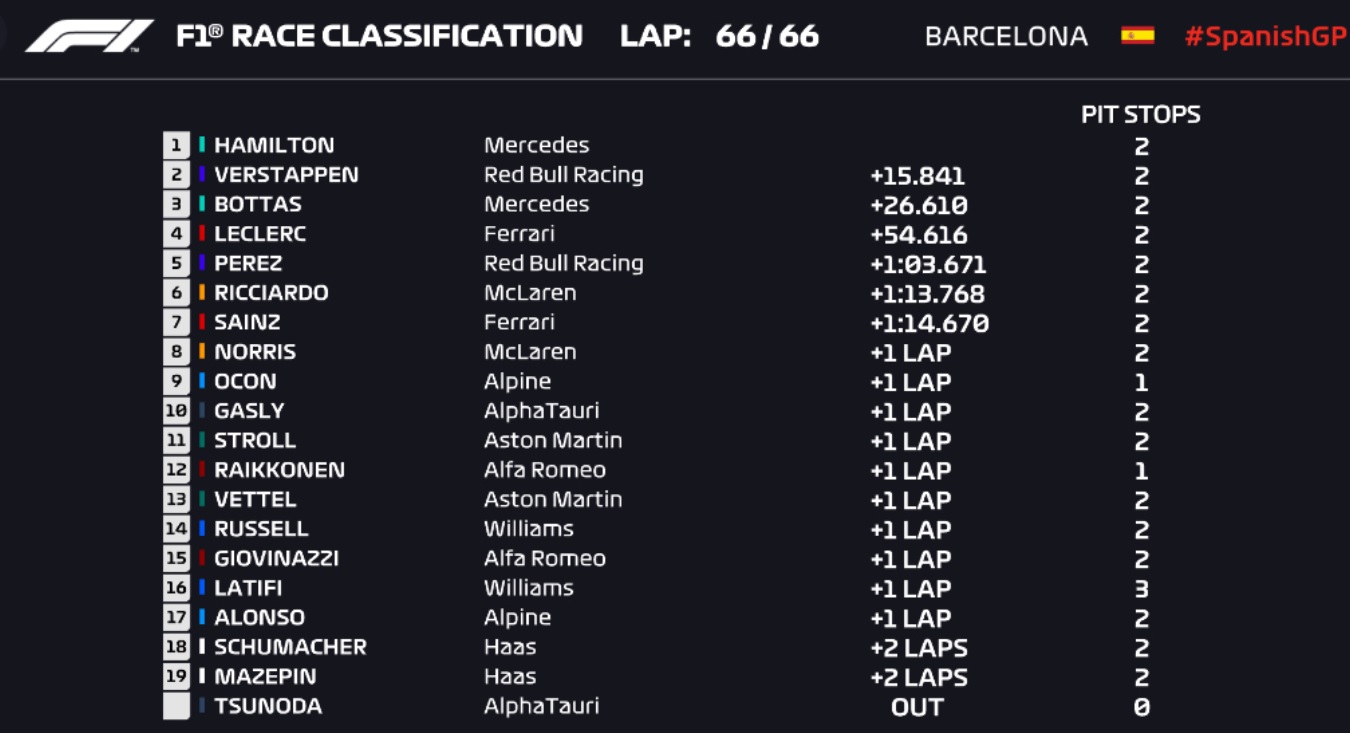This screenshot has height=733, width=1350.
Task: Click the LAP 66 / 66 counter
Action: 719,37
